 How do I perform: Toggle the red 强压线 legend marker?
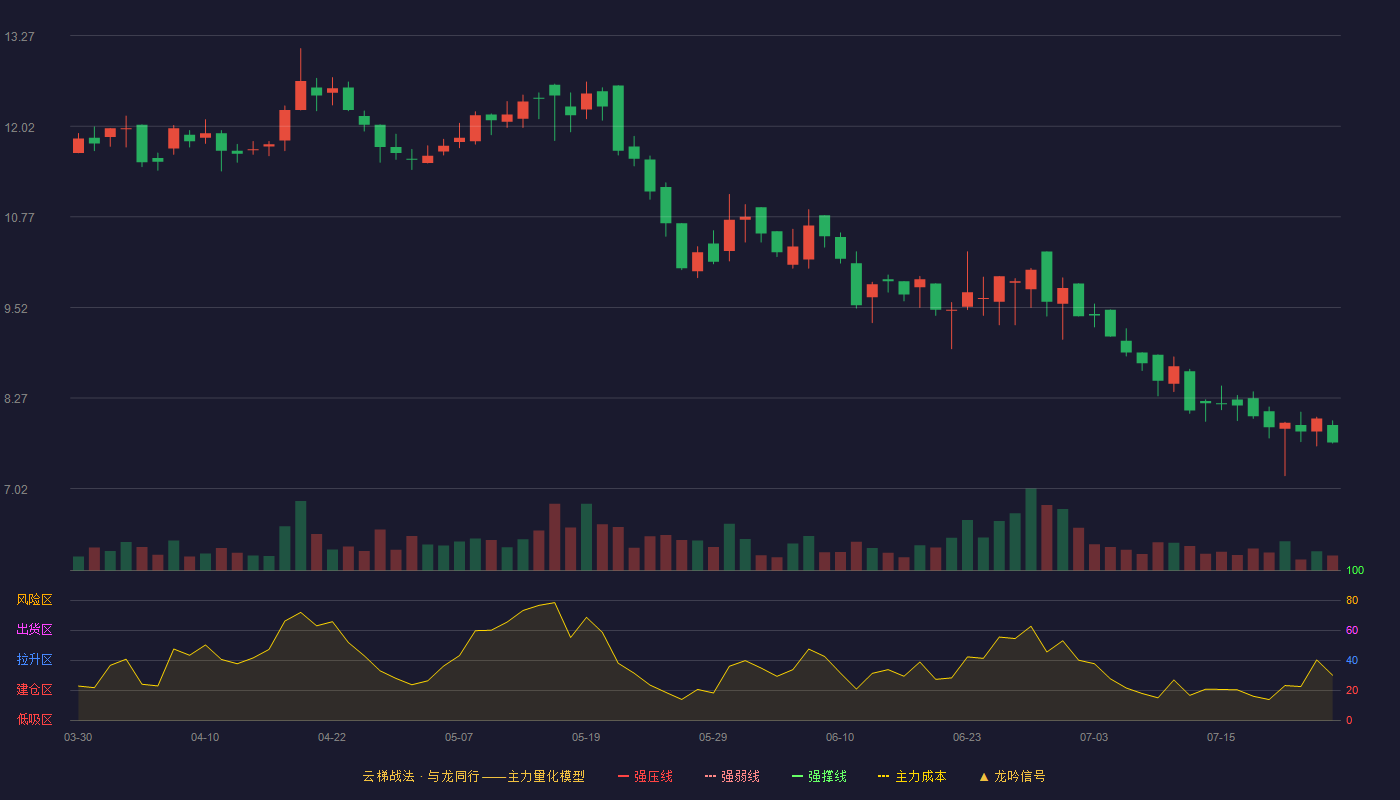623,776
